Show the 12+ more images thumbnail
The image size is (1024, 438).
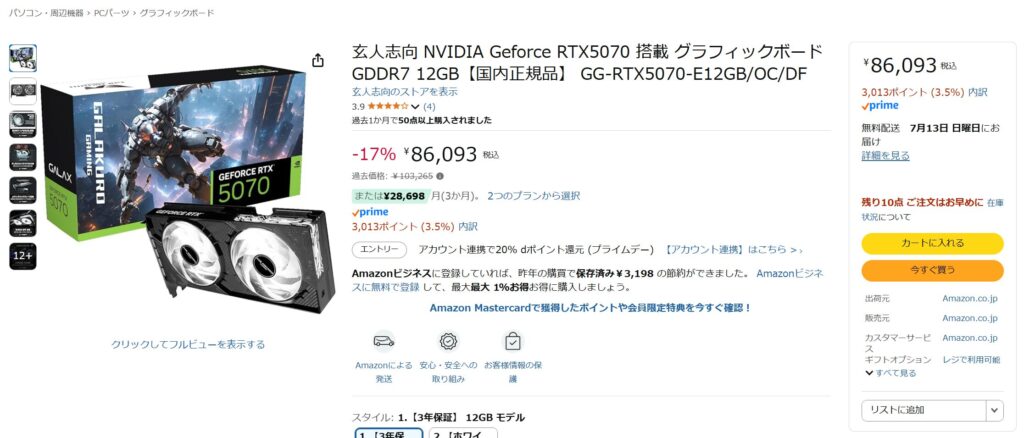23,257
